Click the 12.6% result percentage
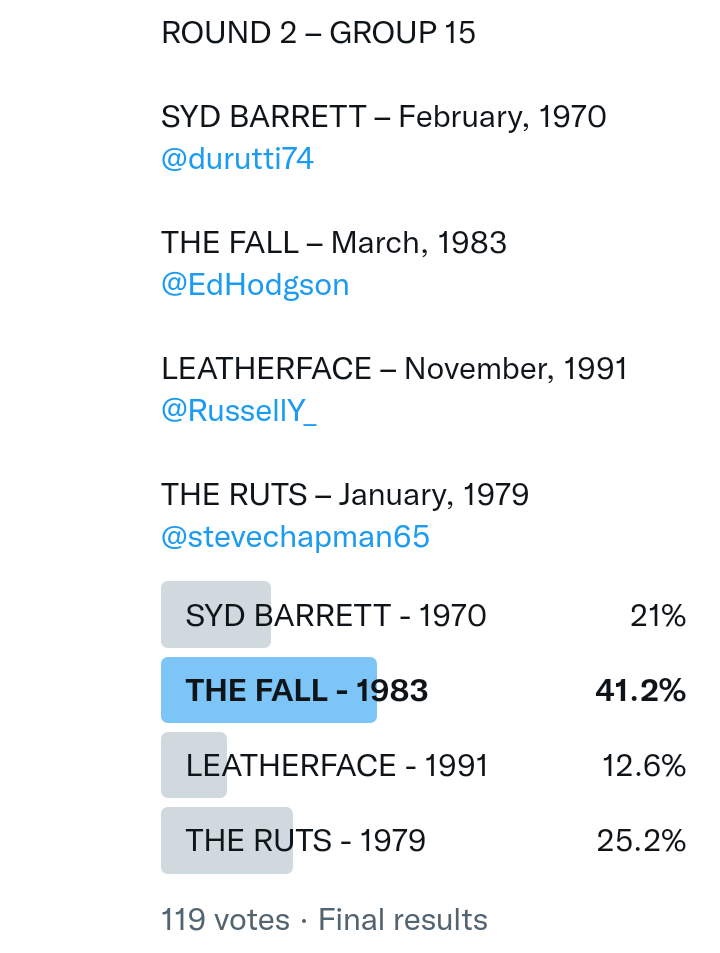 pos(643,767)
